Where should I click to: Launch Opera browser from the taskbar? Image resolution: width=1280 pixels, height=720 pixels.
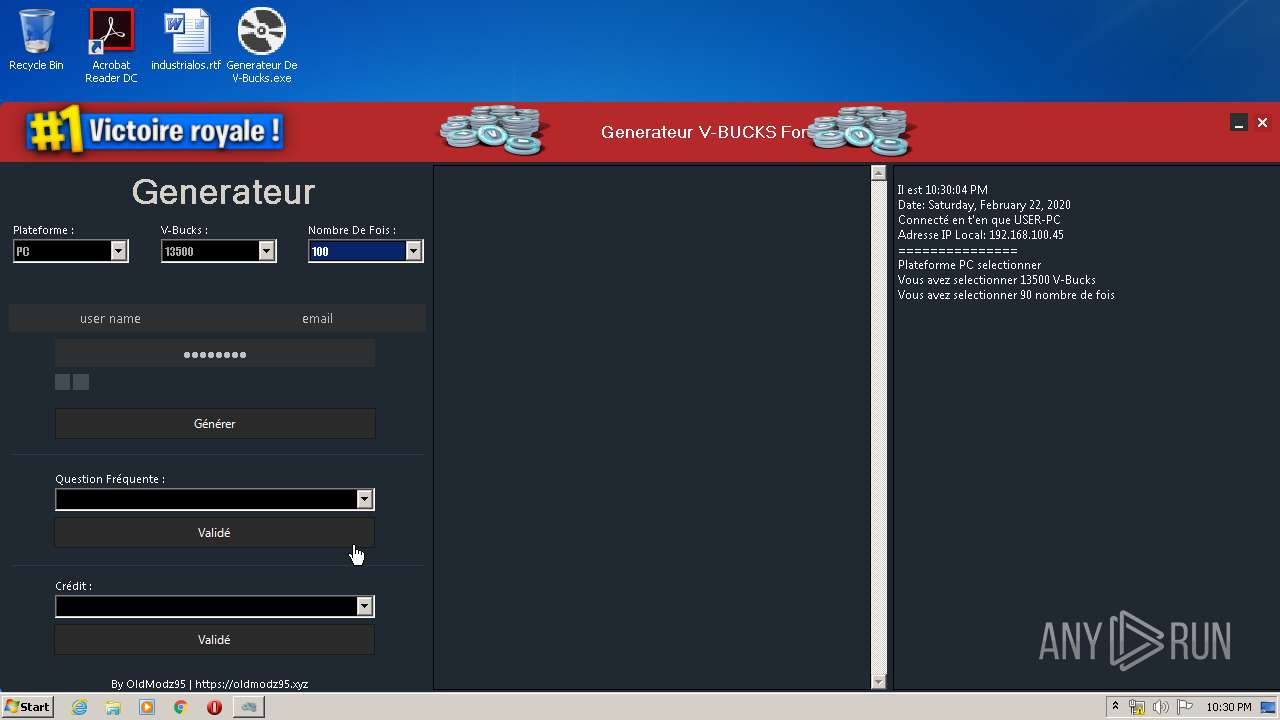click(x=214, y=707)
